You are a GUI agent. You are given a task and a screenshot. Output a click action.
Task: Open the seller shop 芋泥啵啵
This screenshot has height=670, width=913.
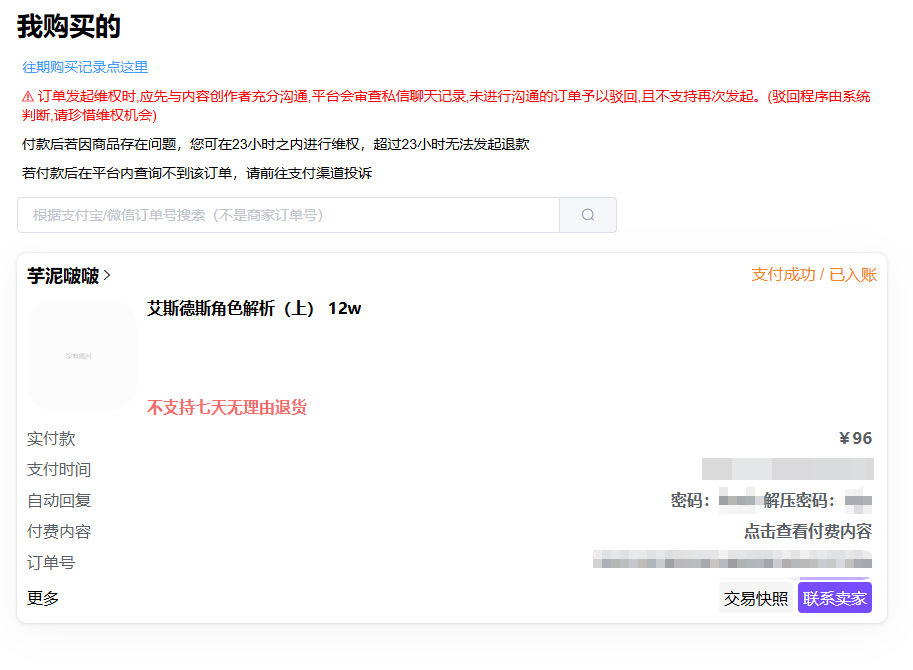[x=62, y=275]
